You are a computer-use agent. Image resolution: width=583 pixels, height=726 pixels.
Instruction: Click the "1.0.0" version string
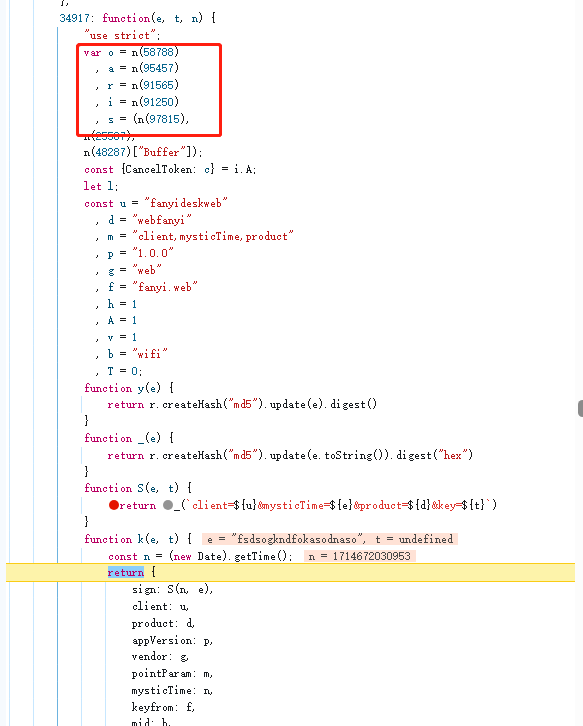152,253
